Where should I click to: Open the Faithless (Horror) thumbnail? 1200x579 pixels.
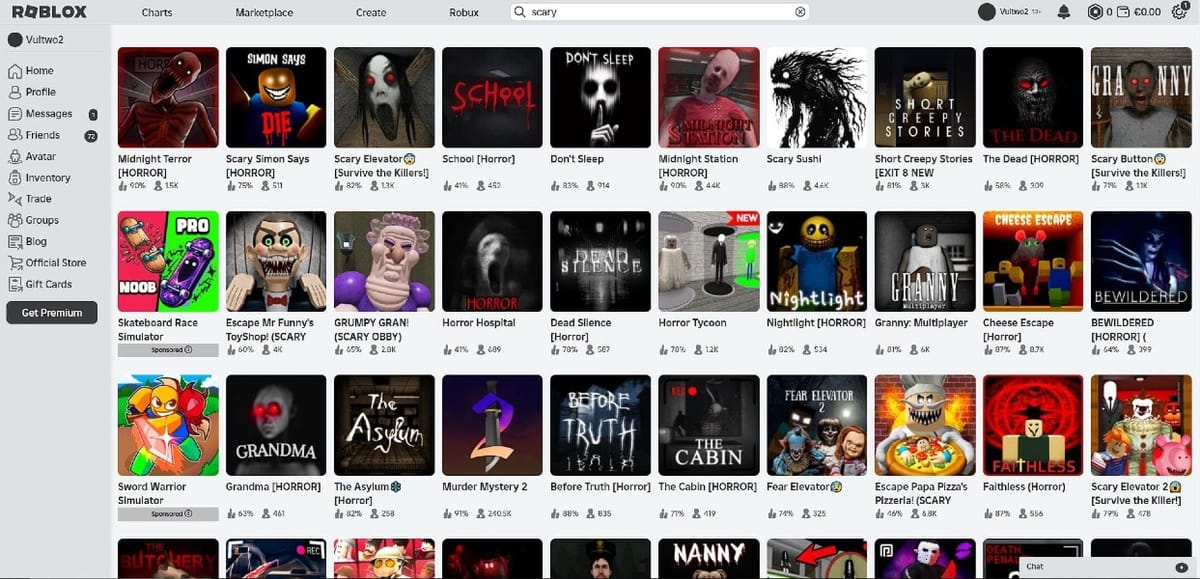[1033, 425]
